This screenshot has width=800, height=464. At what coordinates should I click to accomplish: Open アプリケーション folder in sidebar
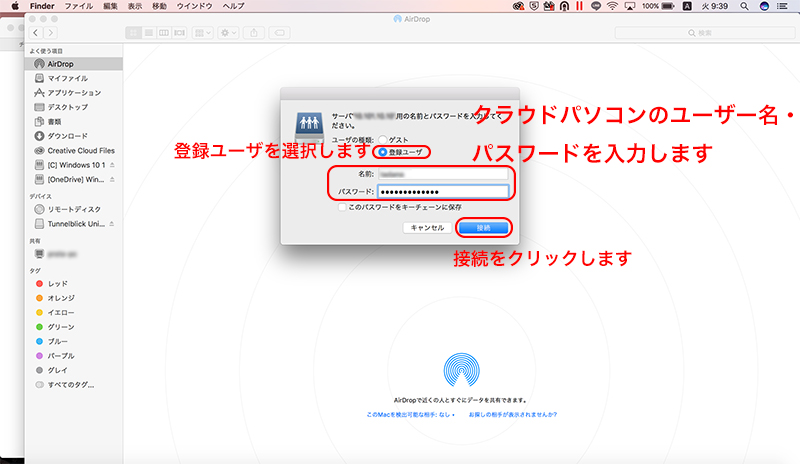(x=73, y=92)
